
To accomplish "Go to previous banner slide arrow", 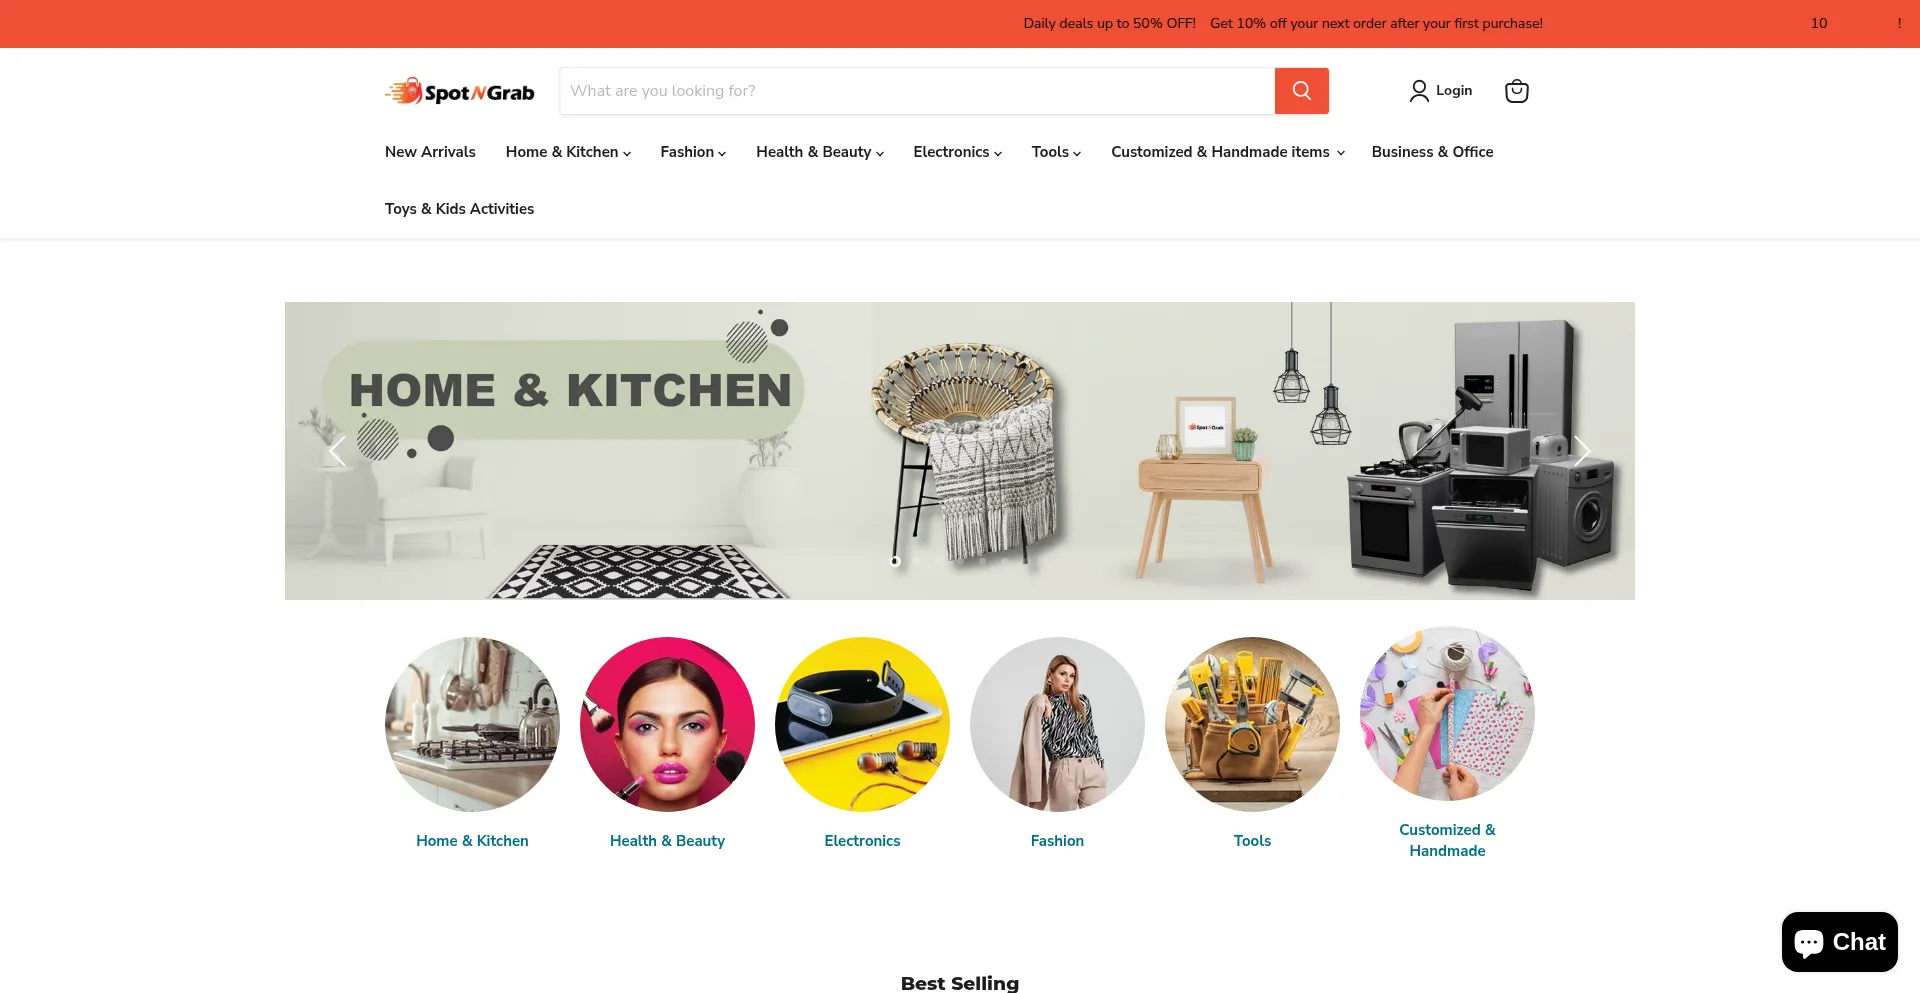I will 337,451.
